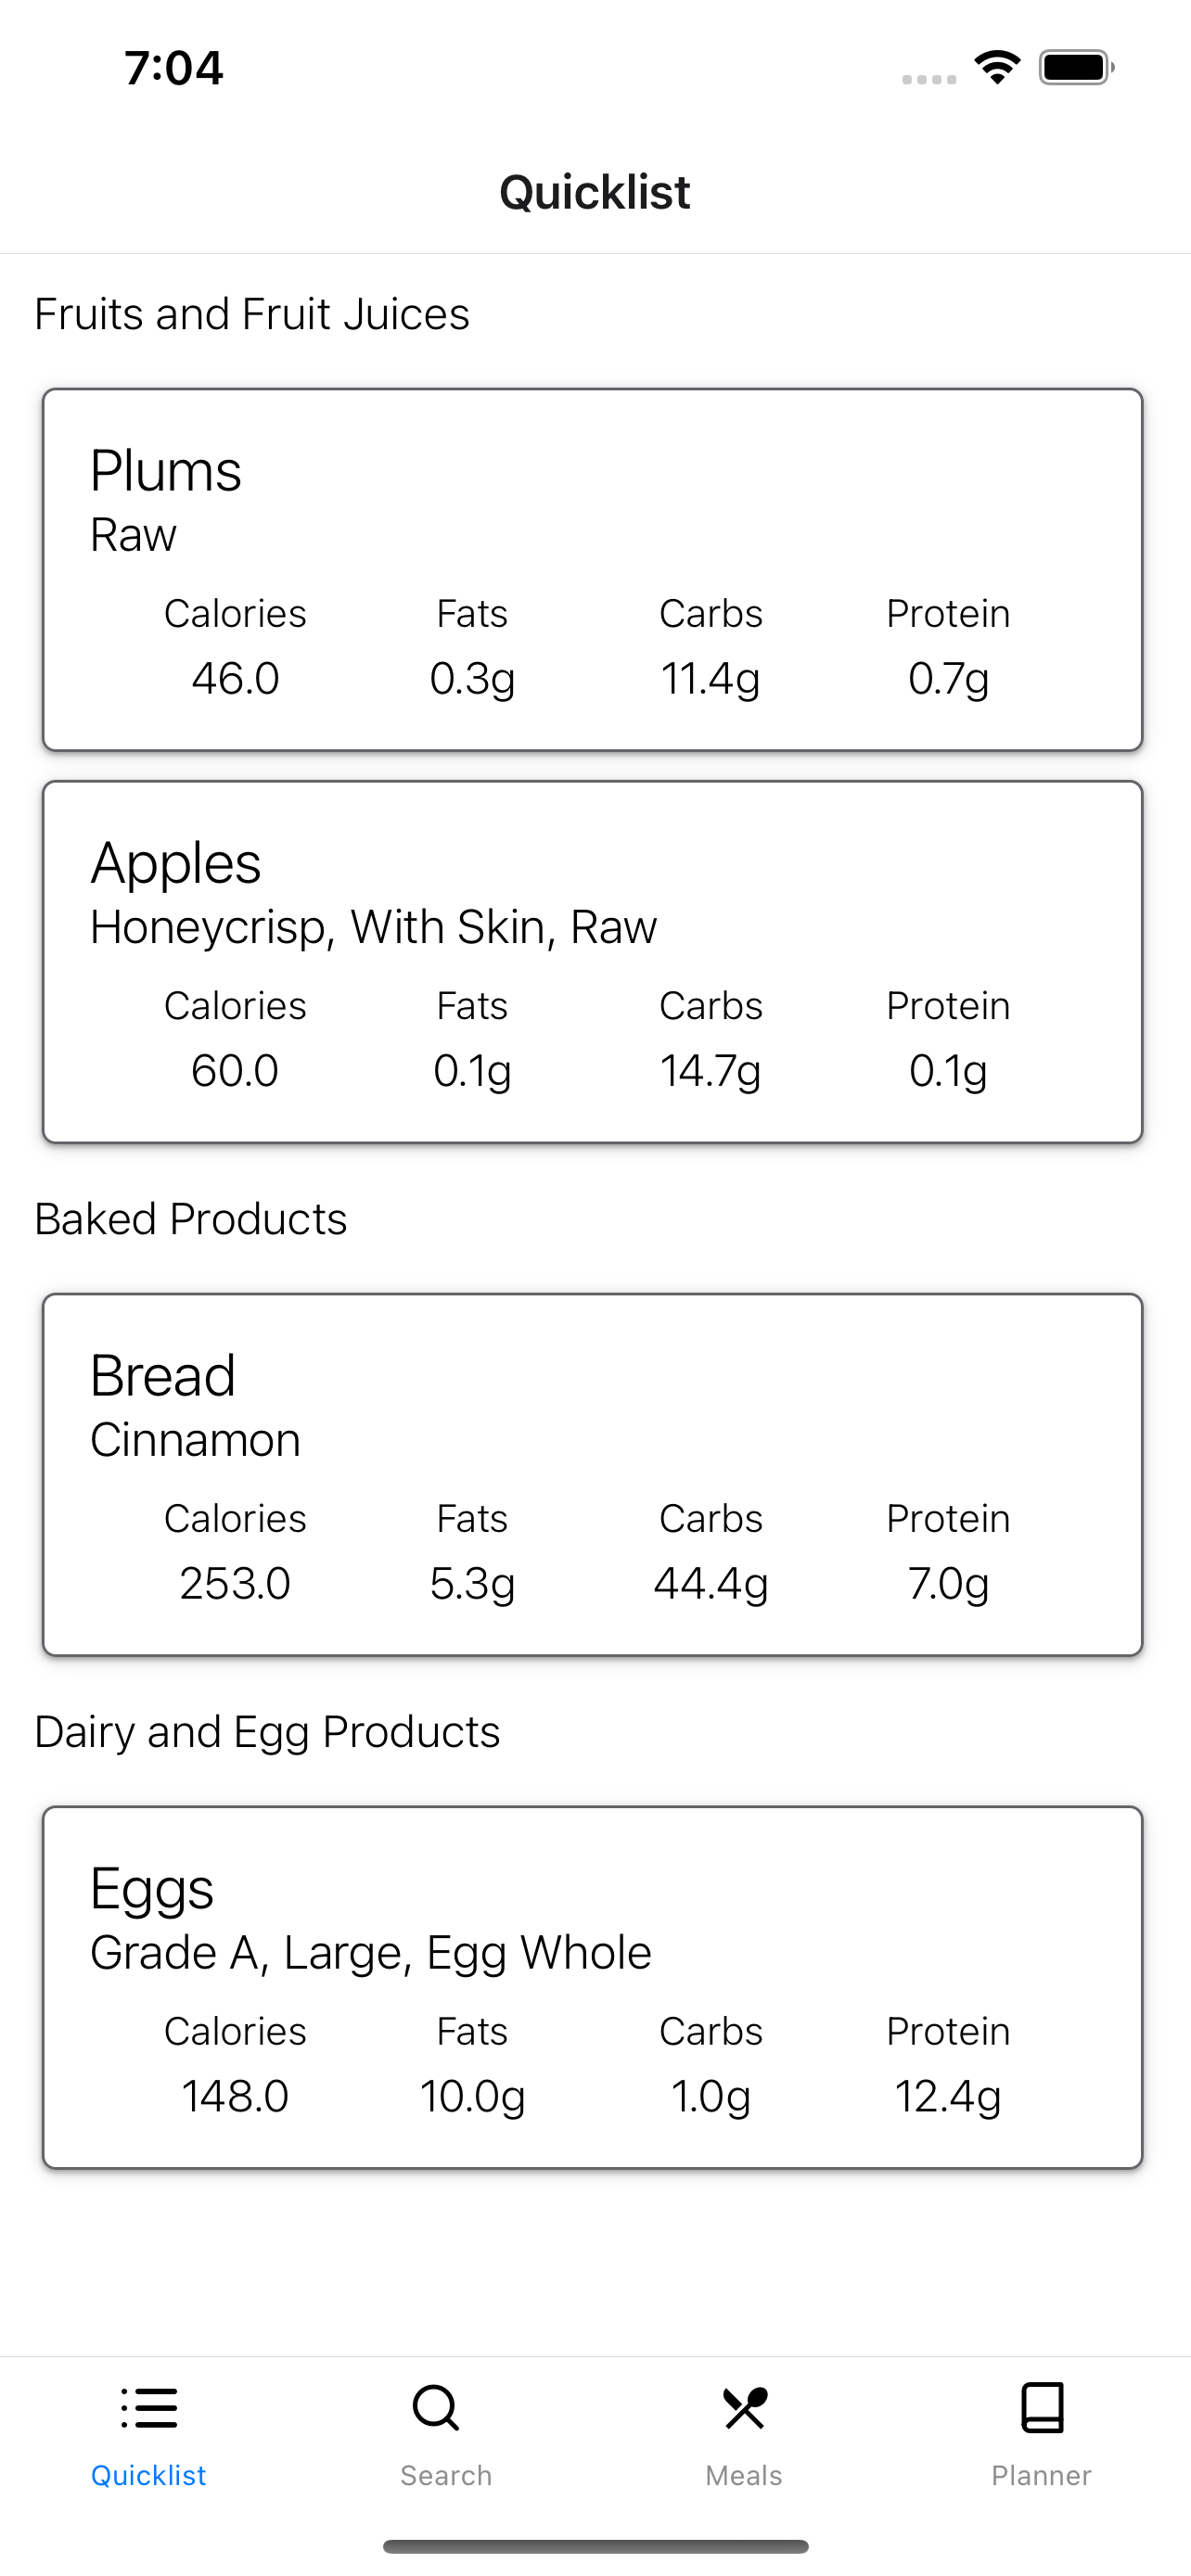This screenshot has width=1191, height=2576.
Task: Tap Fruits and Fruit Juices header
Action: coord(252,314)
